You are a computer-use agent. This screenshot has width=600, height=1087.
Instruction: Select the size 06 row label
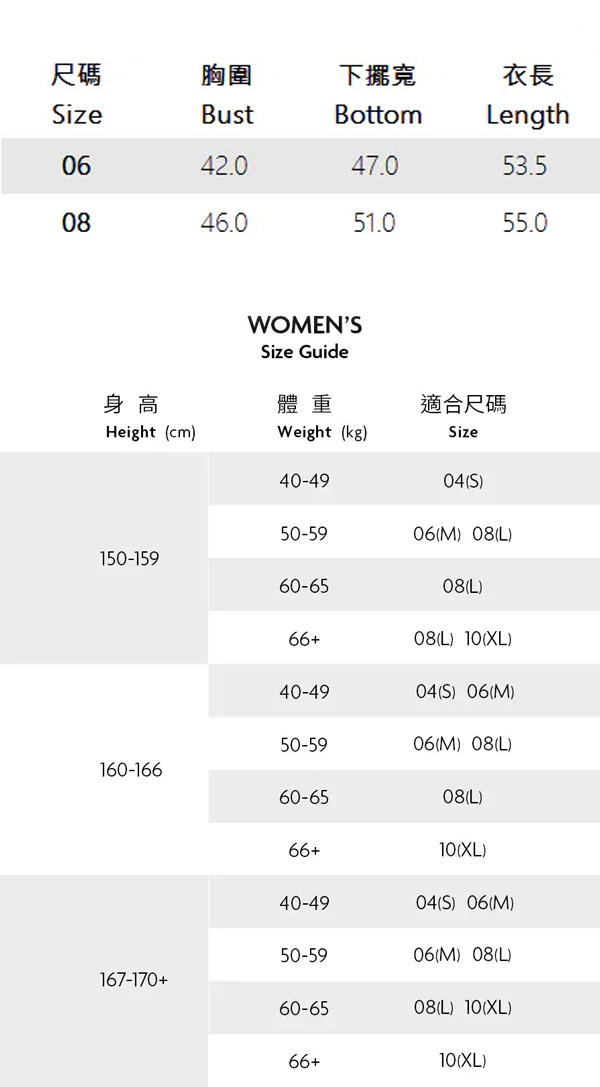pos(76,166)
